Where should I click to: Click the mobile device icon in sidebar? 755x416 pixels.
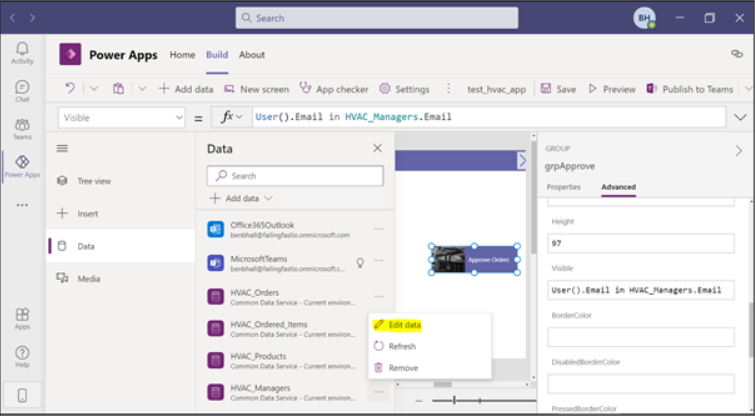[22, 395]
